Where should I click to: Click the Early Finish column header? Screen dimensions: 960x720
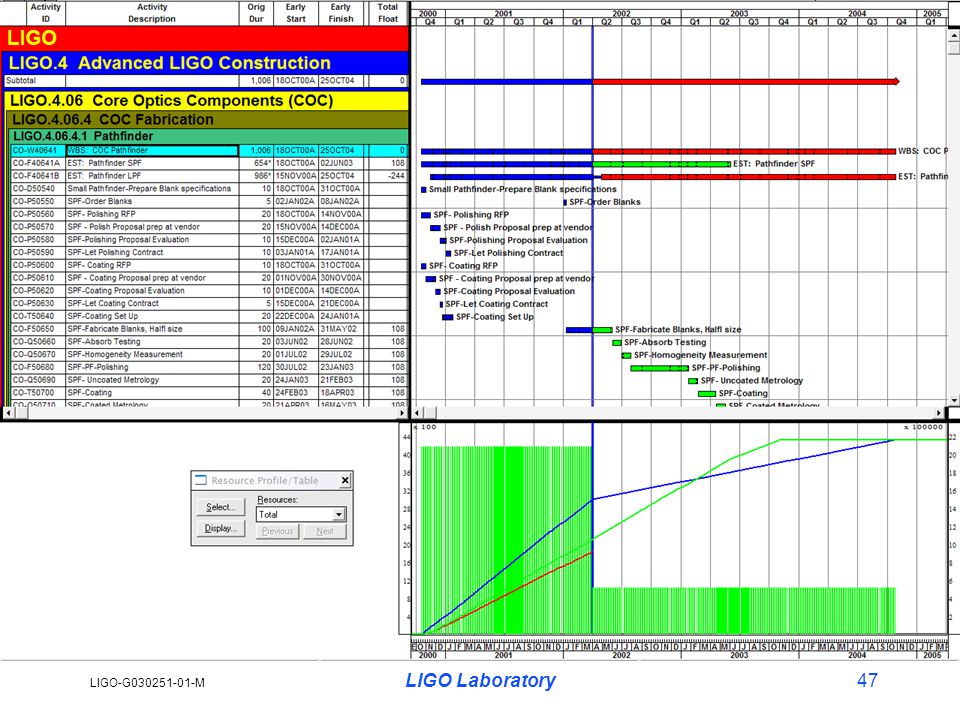[340, 13]
